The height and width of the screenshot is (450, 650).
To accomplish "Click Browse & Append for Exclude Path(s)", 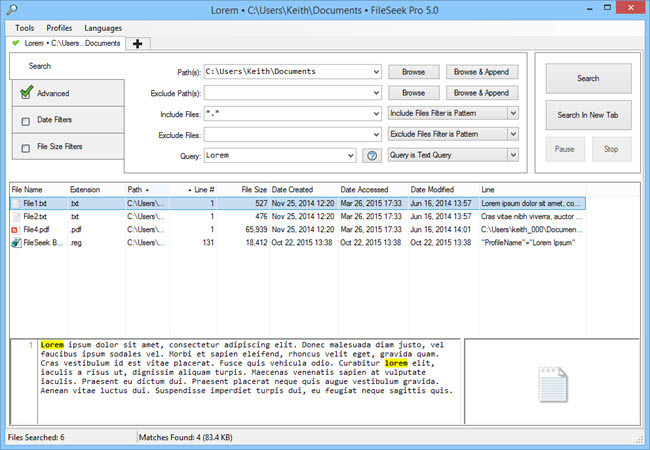I will coord(479,93).
